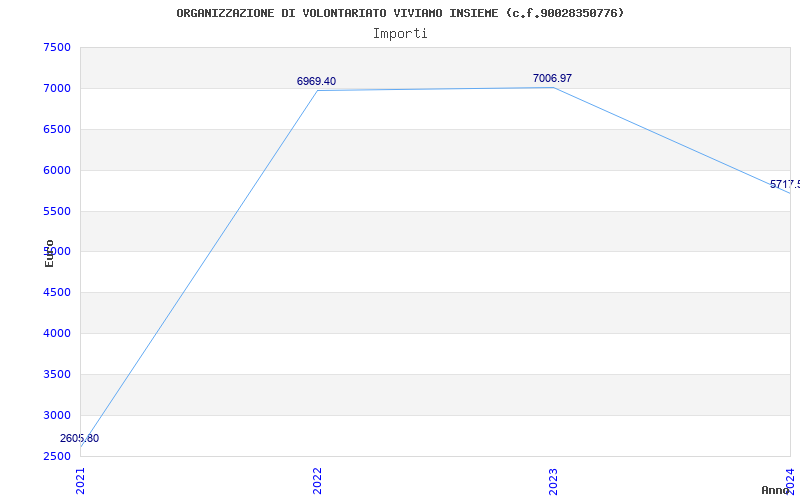Select the 7006.97 data label

tap(552, 78)
